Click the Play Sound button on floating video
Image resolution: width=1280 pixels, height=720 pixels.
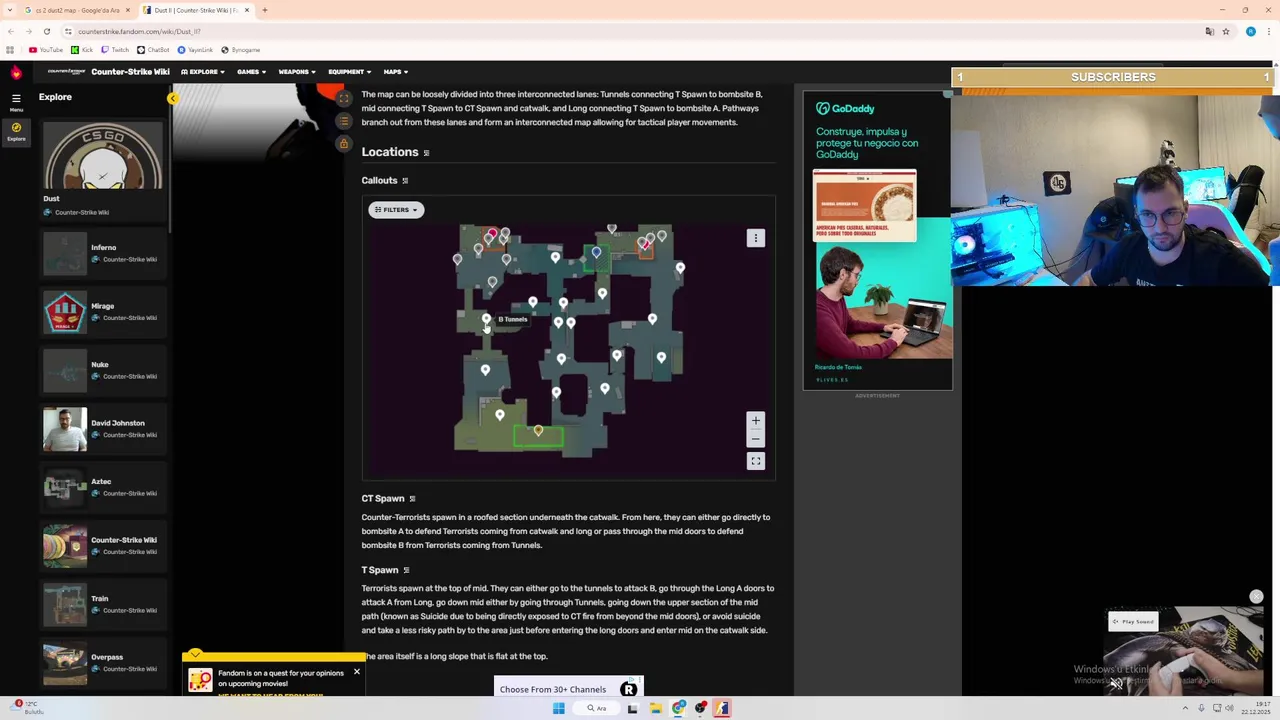point(1133,622)
